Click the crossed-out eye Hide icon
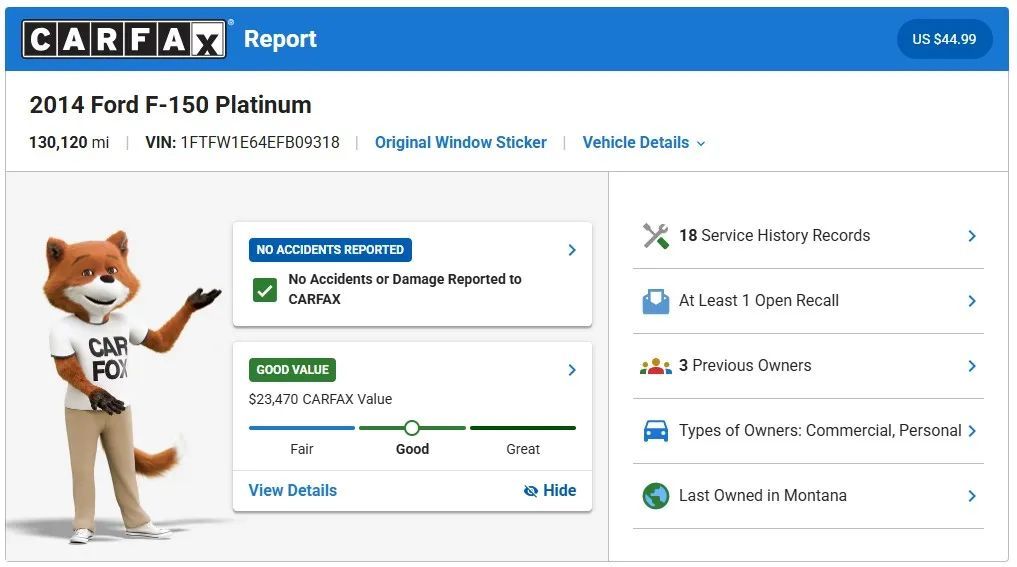Viewport: 1017px width, 567px height. click(x=531, y=491)
